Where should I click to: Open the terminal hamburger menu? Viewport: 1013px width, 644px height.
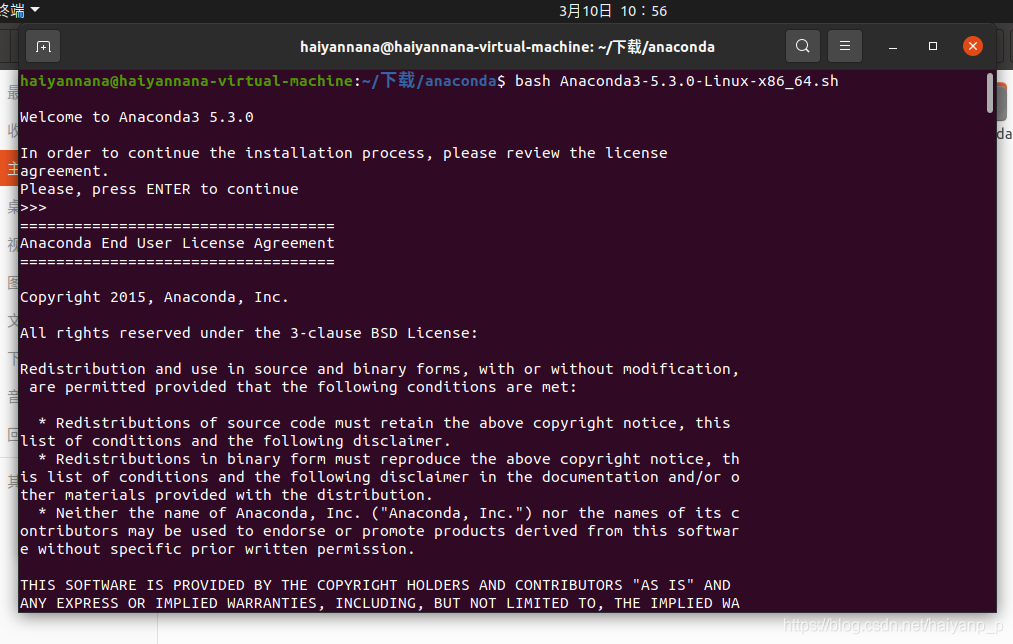tap(844, 47)
